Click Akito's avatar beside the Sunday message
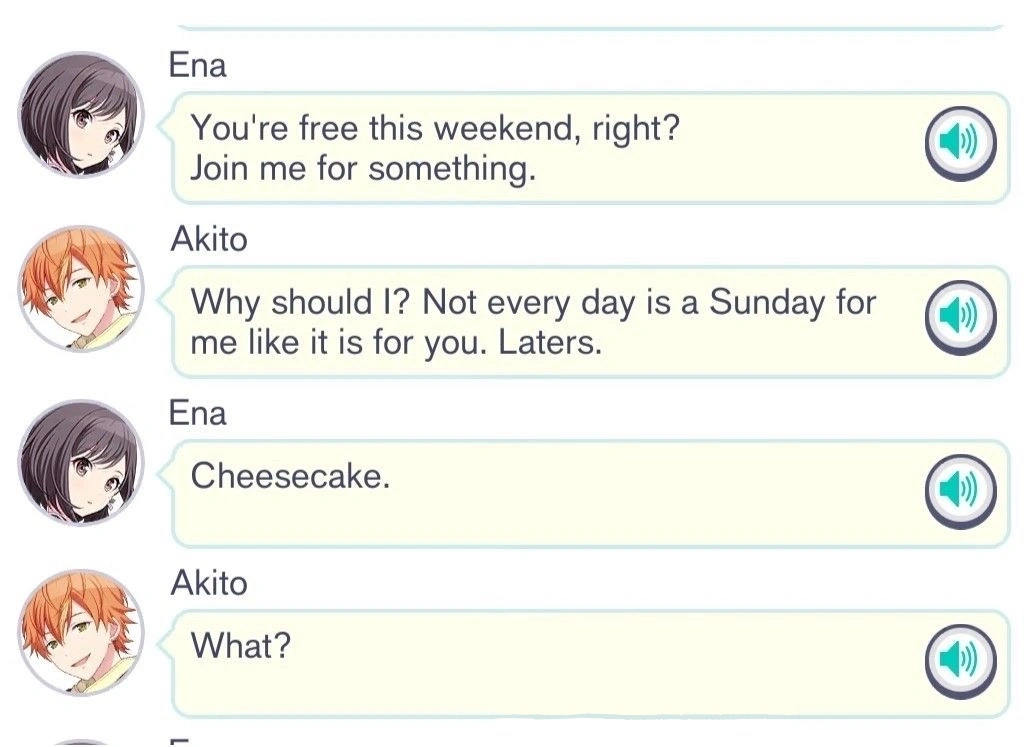The width and height of the screenshot is (1028, 747). pyautogui.click(x=81, y=290)
